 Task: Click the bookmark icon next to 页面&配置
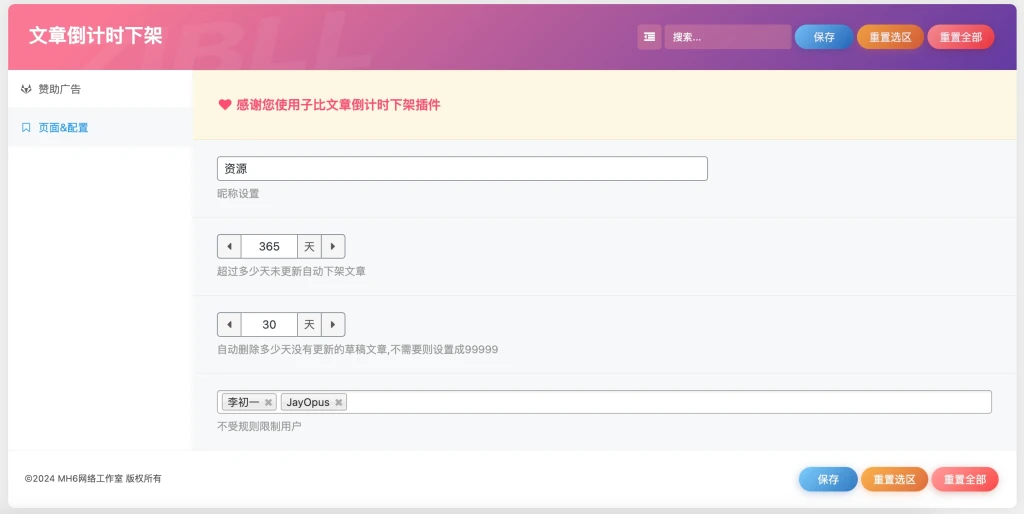26,128
